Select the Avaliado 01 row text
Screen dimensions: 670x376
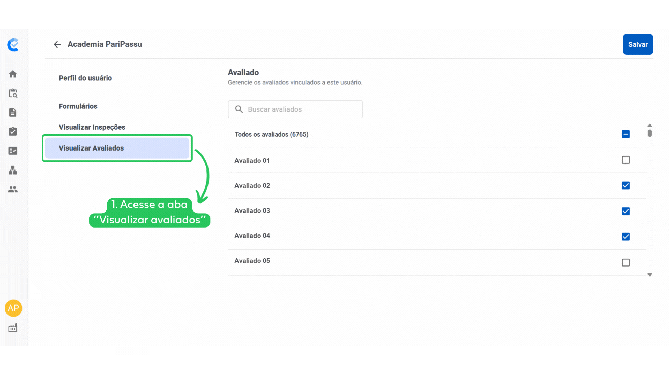[252, 161]
